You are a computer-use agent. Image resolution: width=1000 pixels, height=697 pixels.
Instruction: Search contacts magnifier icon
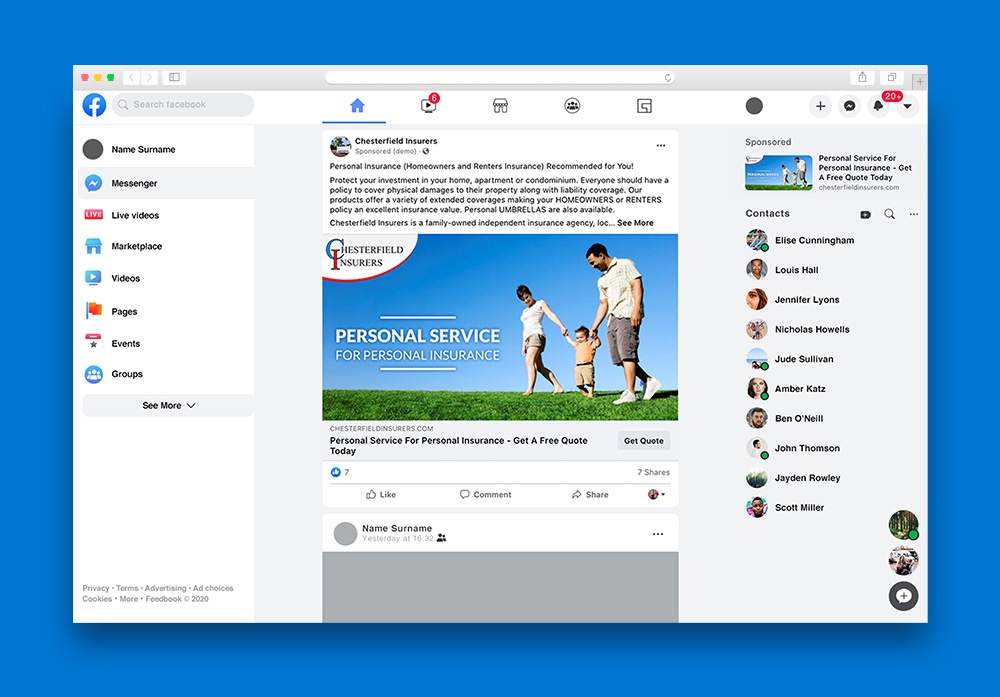pos(890,214)
